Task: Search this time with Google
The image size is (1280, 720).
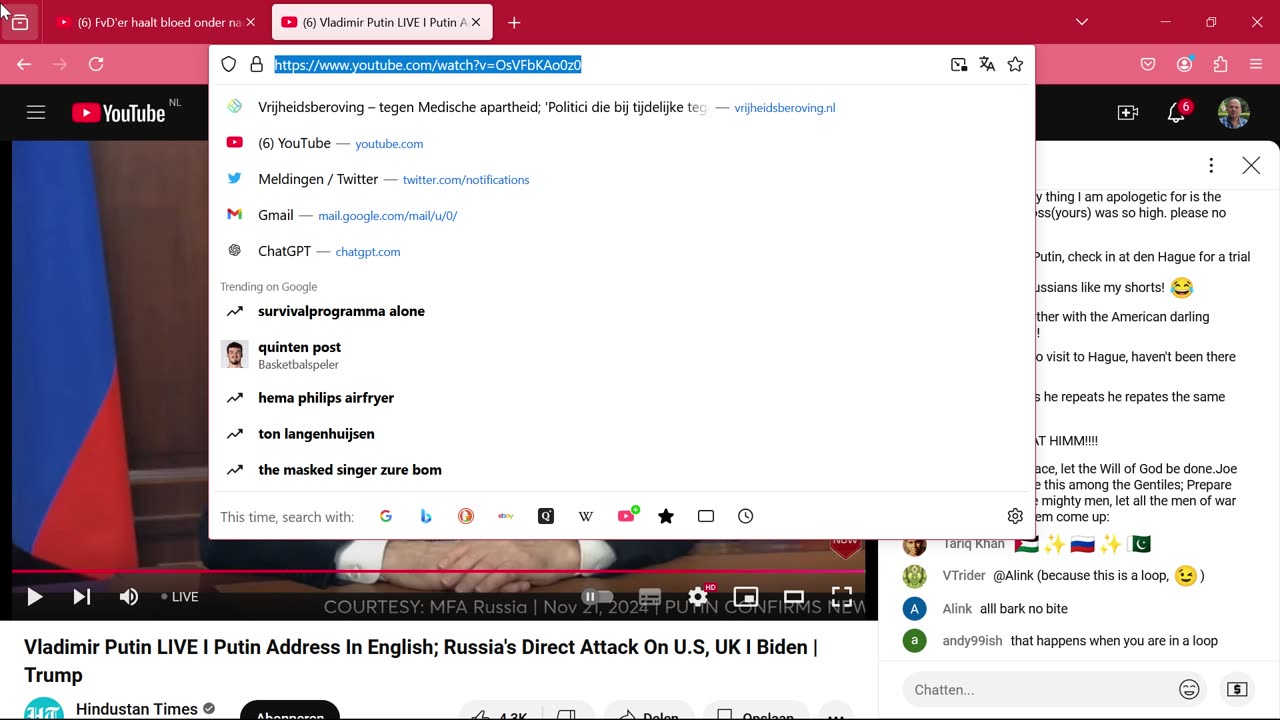Action: 386,516
